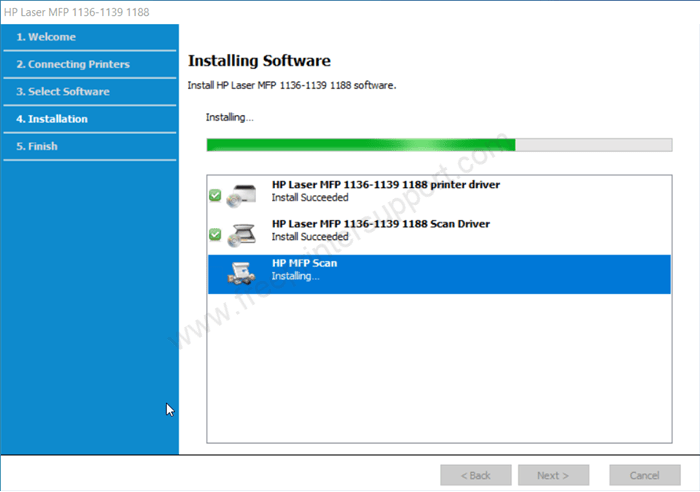Click the Installing Software heading

pos(259,61)
